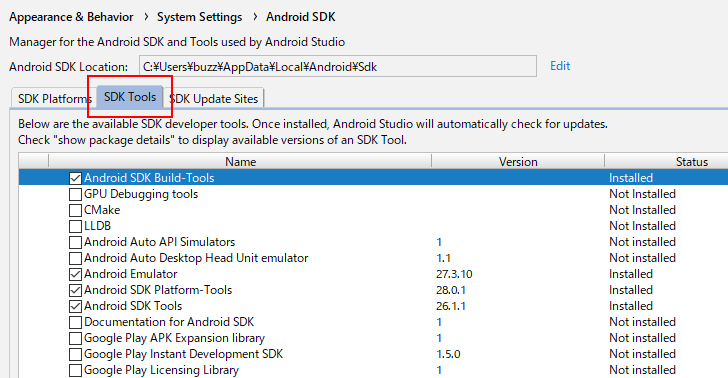Click 'Appearance & Behavior' breadcrumb
The height and width of the screenshot is (378, 728).
click(71, 17)
